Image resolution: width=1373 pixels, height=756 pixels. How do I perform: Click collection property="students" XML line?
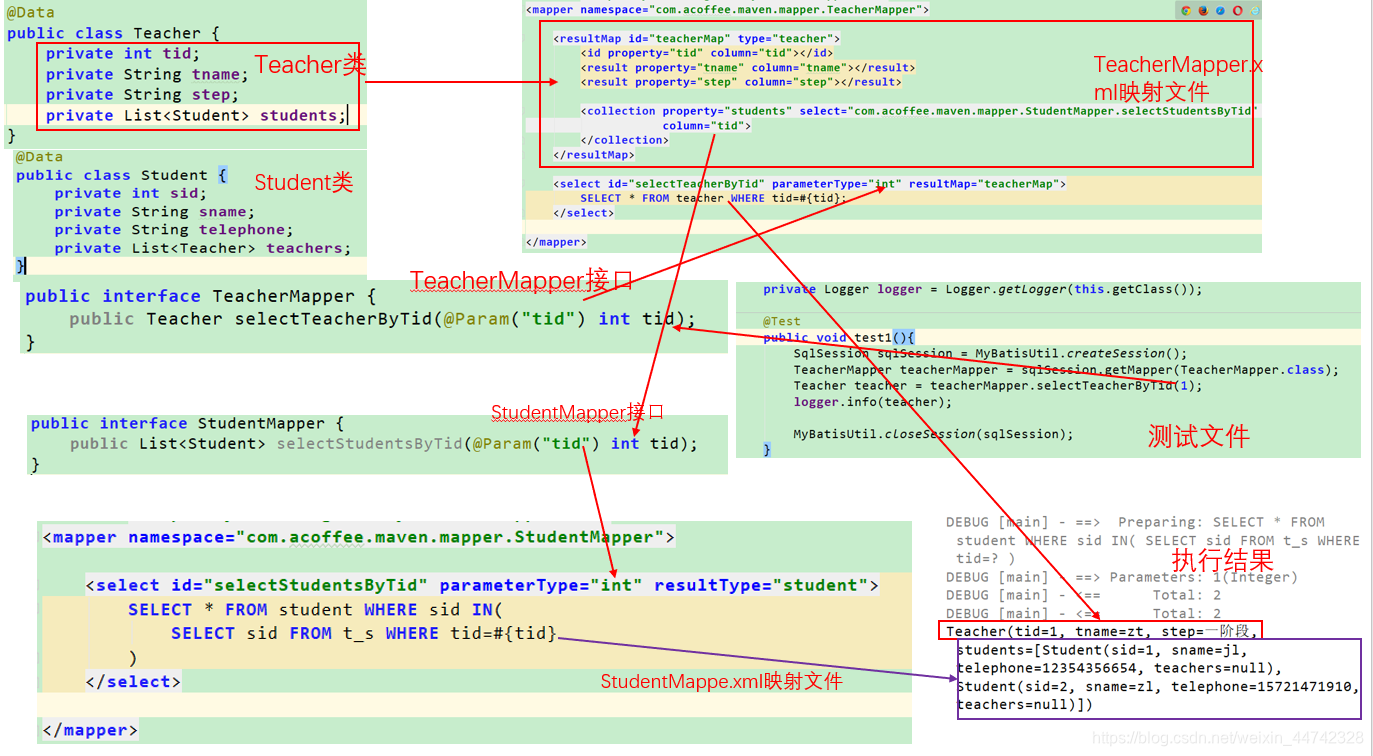[x=919, y=111]
